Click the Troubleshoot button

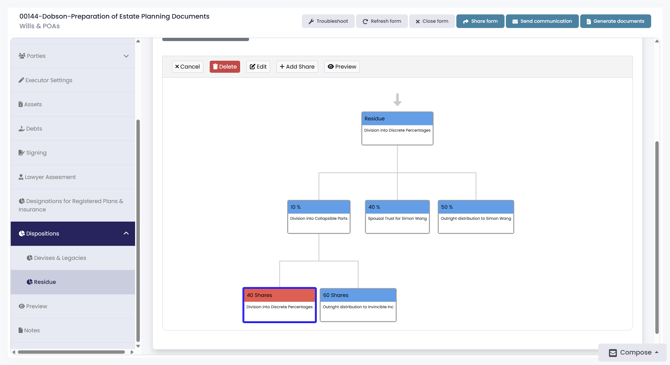point(328,21)
